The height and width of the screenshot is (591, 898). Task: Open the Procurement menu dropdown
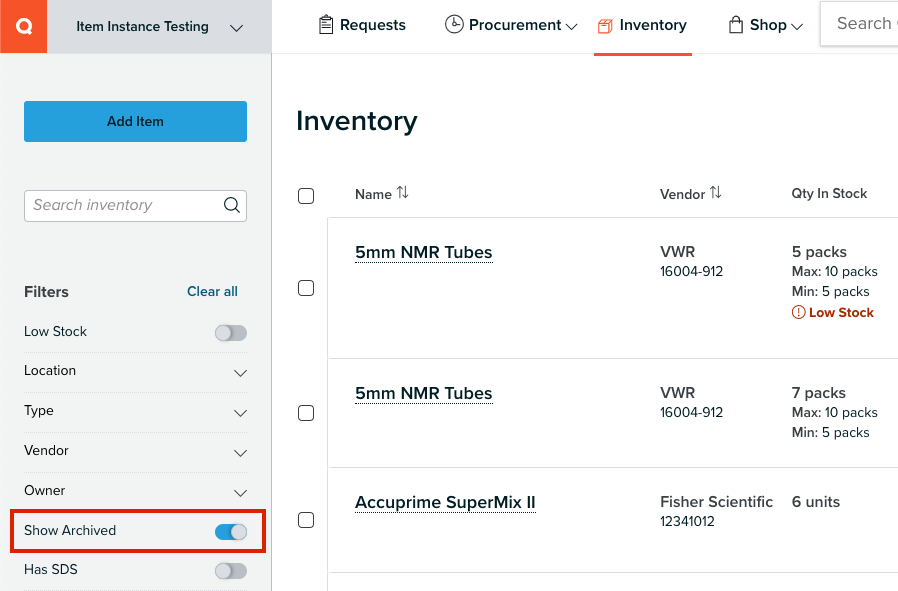click(511, 25)
